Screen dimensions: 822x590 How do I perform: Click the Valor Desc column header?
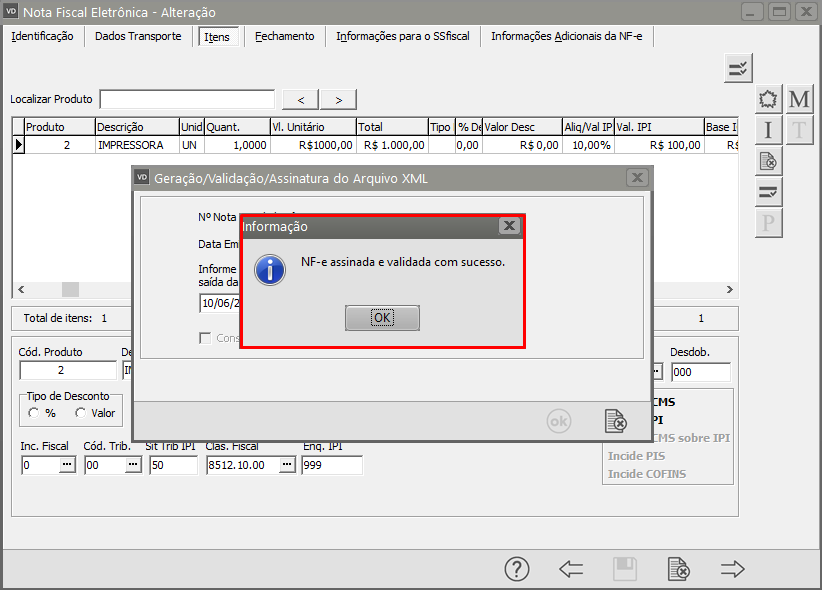522,127
